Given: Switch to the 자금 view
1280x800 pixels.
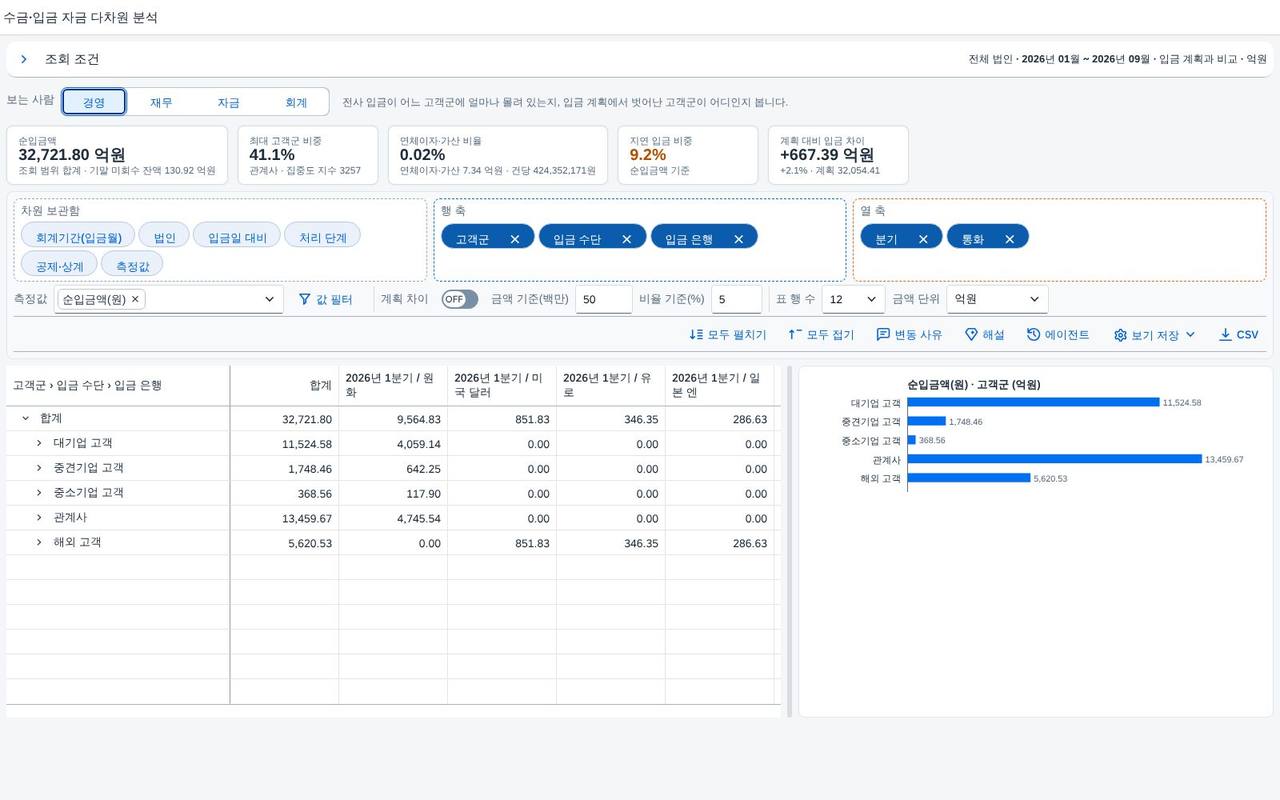Looking at the screenshot, I should (x=229, y=102).
